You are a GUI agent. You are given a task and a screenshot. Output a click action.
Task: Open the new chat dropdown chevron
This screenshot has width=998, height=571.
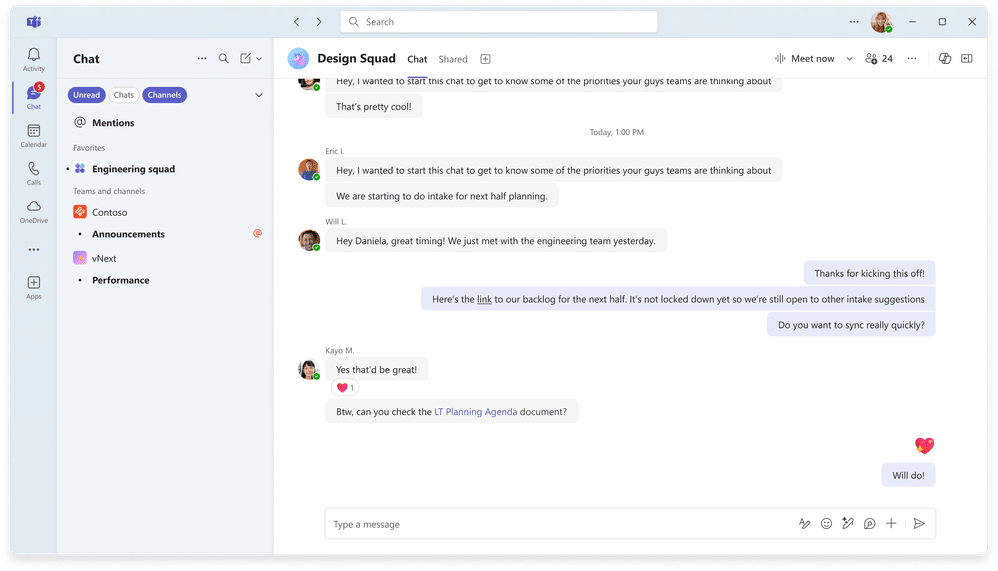coord(259,59)
